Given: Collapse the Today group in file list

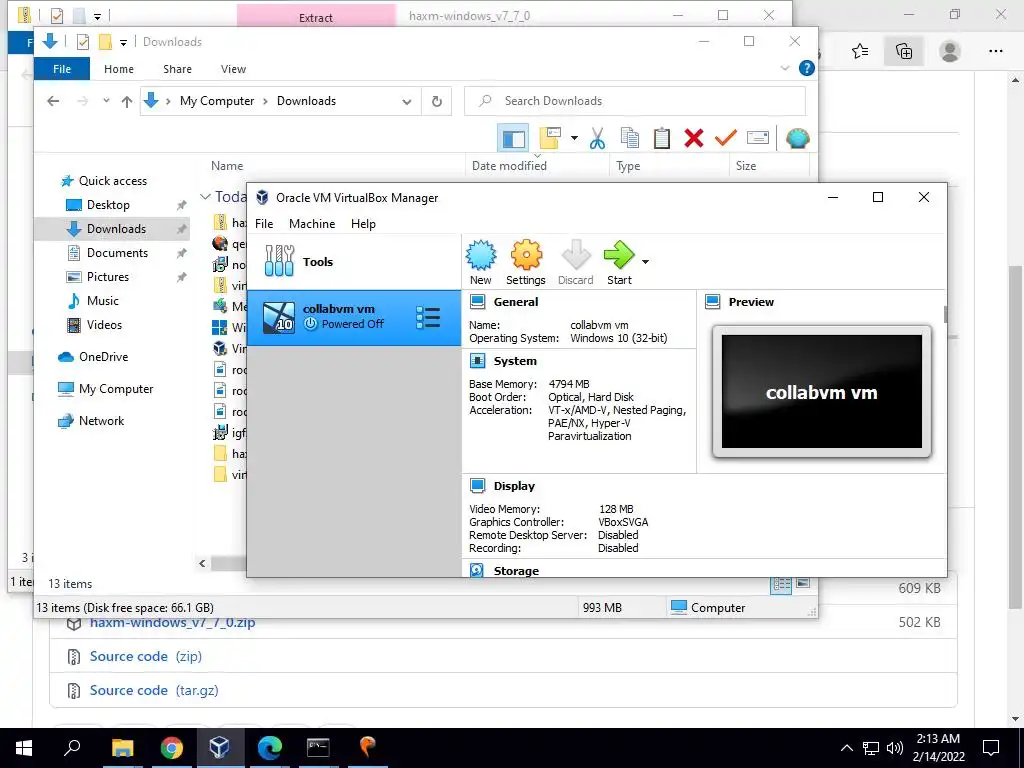Looking at the screenshot, I should (205, 197).
